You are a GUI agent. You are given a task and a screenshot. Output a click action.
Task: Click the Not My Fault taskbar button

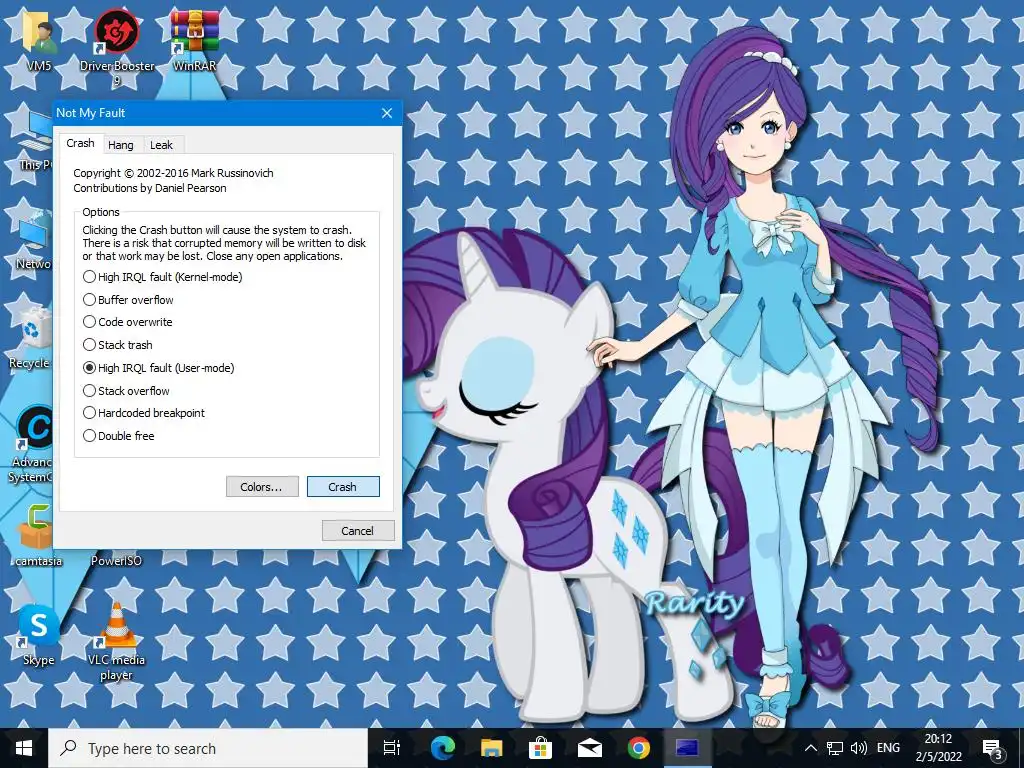688,748
